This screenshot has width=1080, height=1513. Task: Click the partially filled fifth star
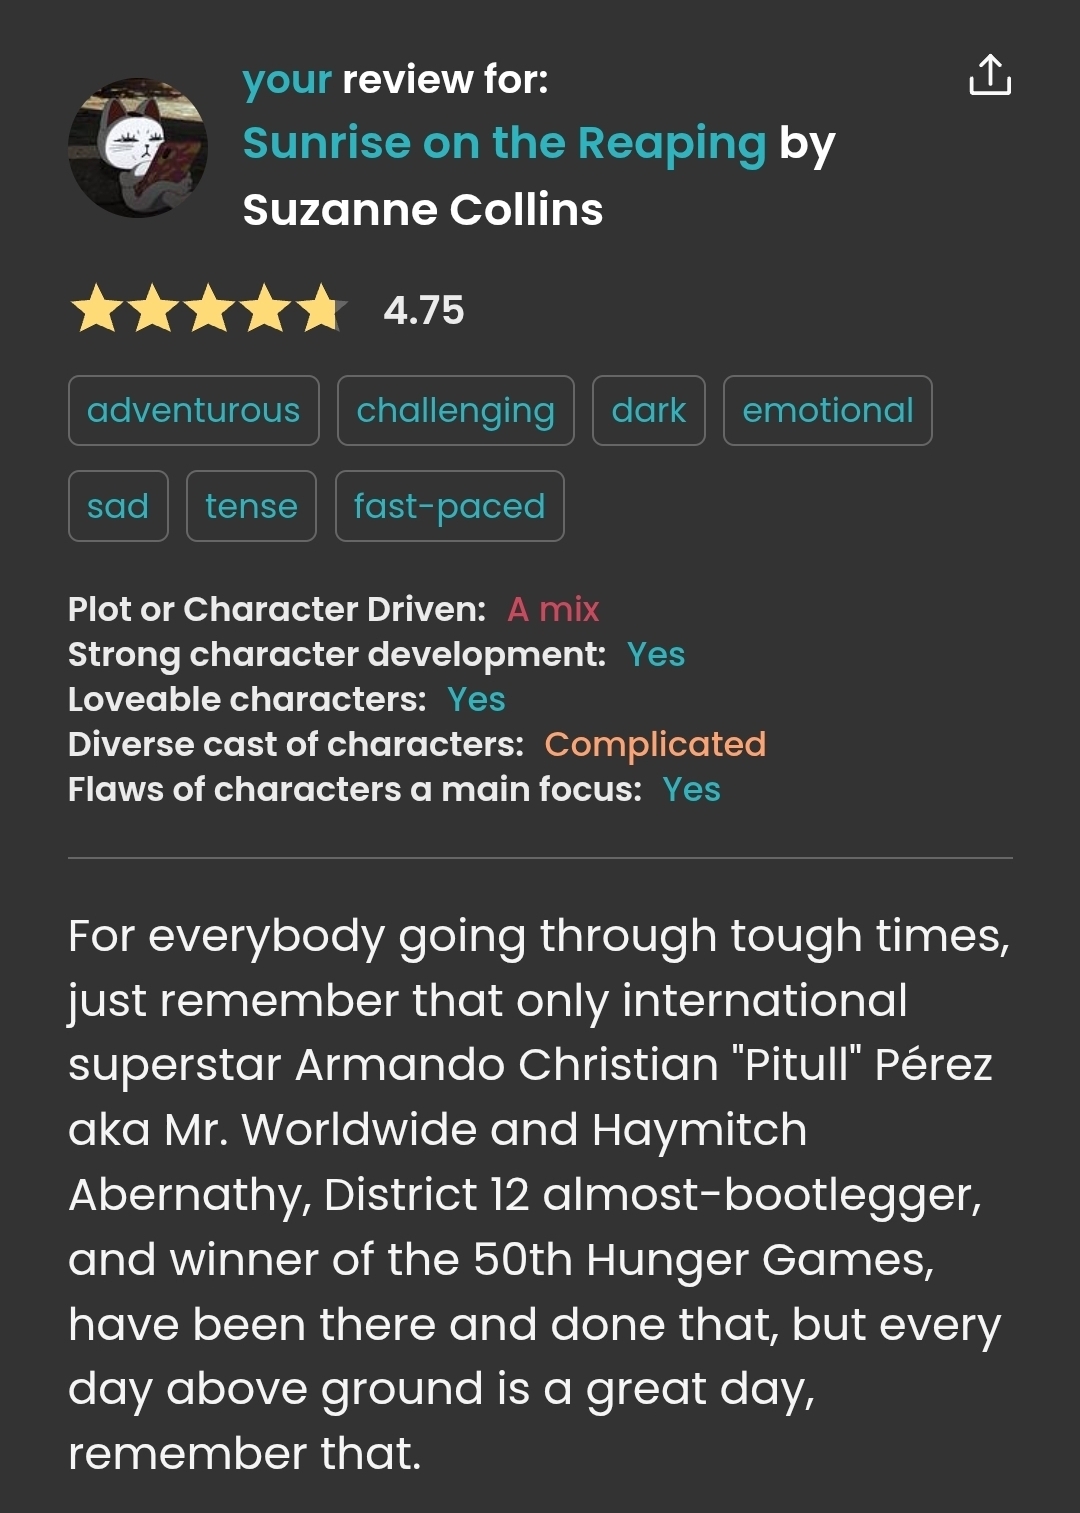point(321,309)
